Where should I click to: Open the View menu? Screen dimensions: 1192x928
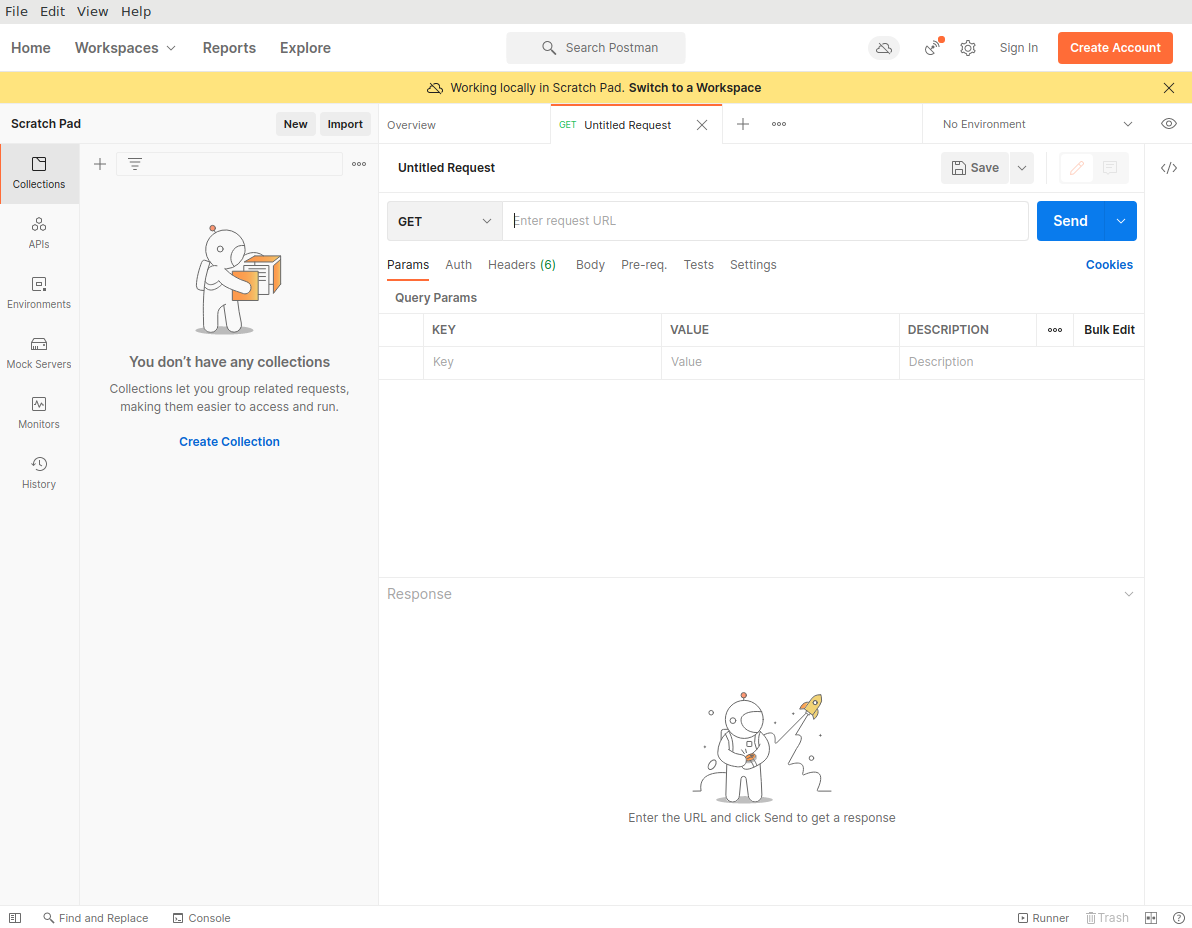[x=92, y=12]
